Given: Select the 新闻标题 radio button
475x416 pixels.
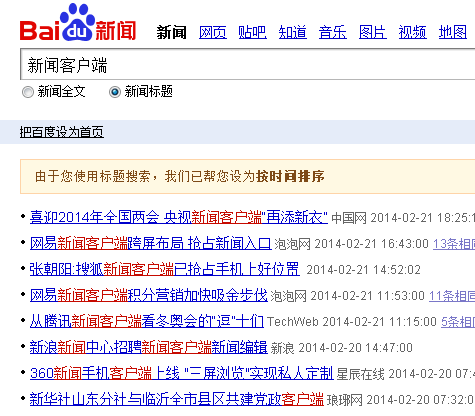Looking at the screenshot, I should tap(115, 92).
